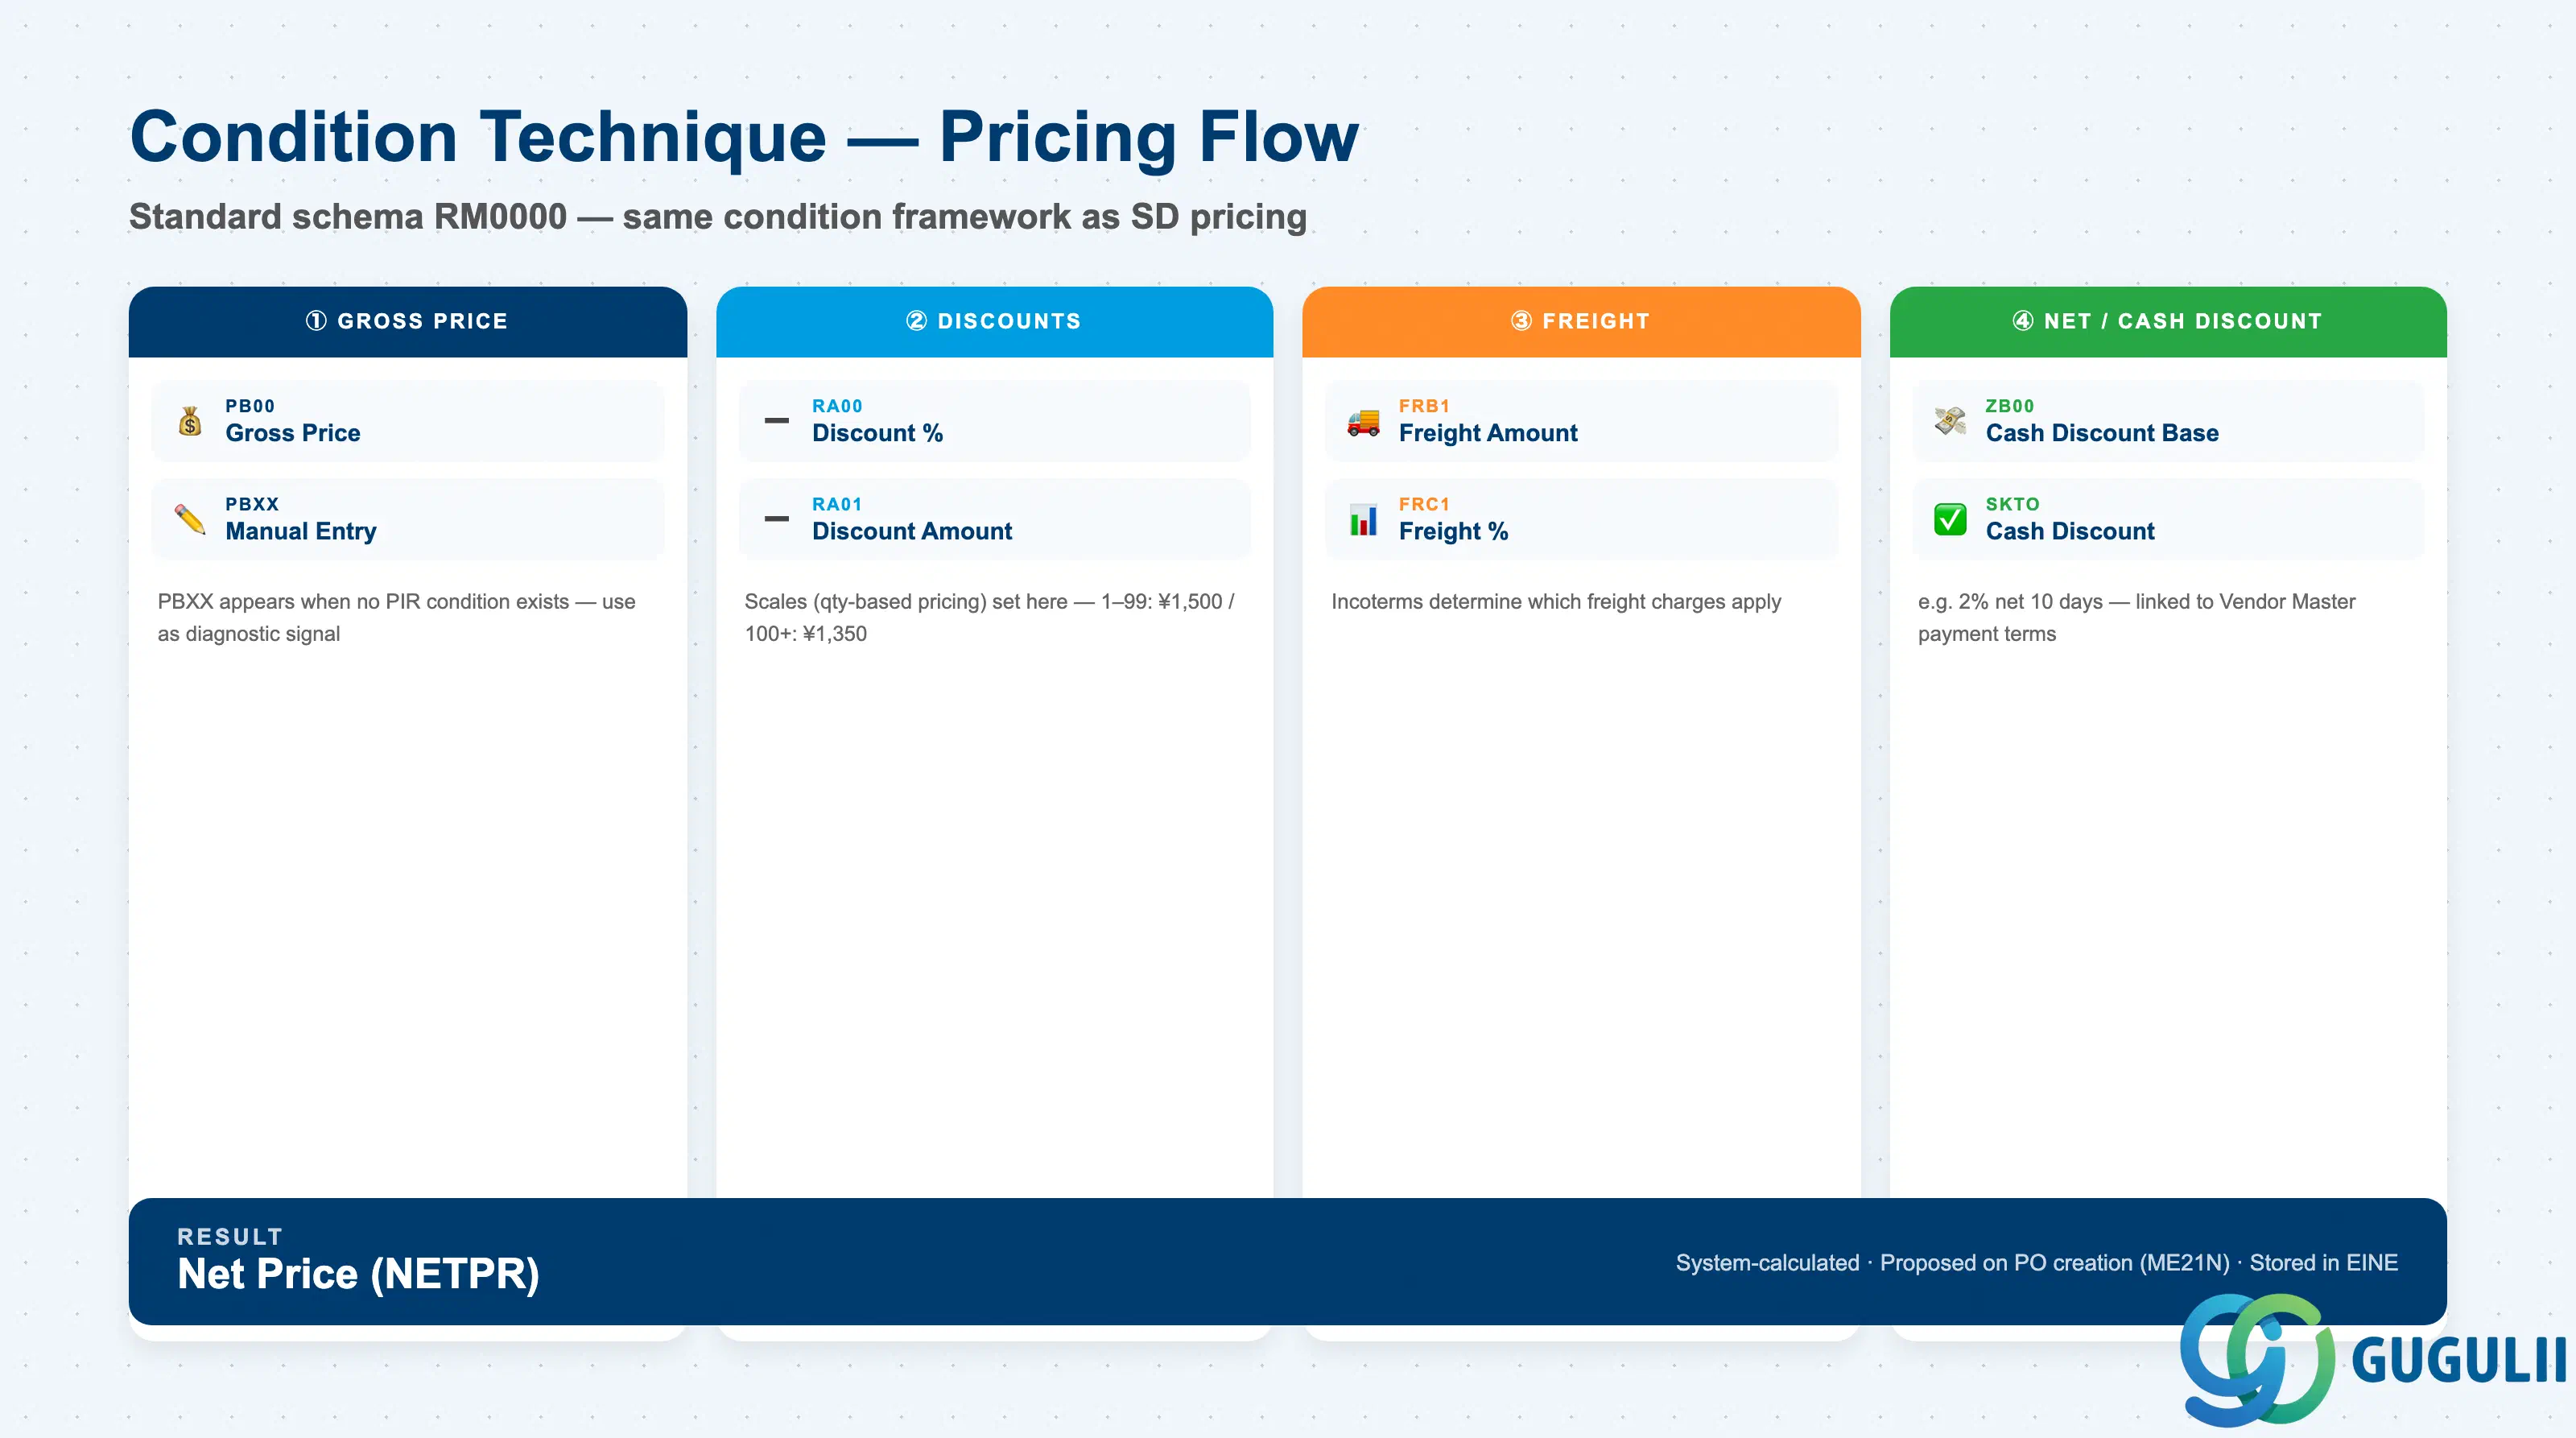This screenshot has width=2576, height=1438.
Task: Click the minus icon beside RA01
Action: (776, 519)
